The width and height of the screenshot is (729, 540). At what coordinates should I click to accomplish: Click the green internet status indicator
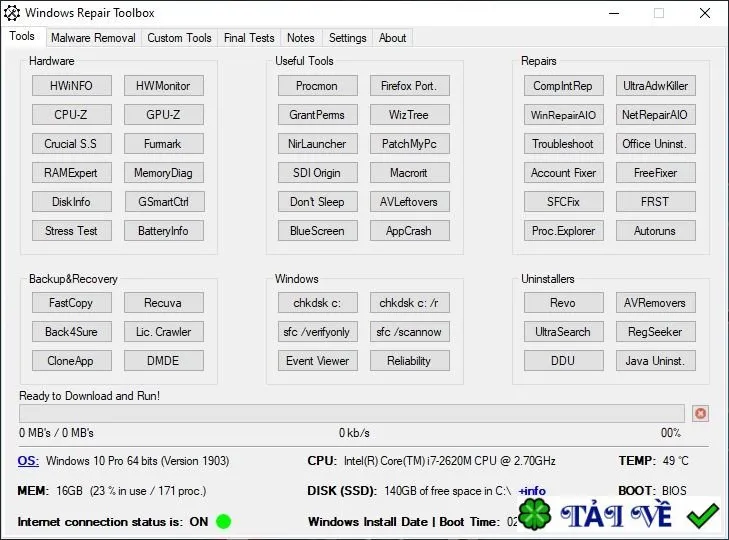[223, 521]
